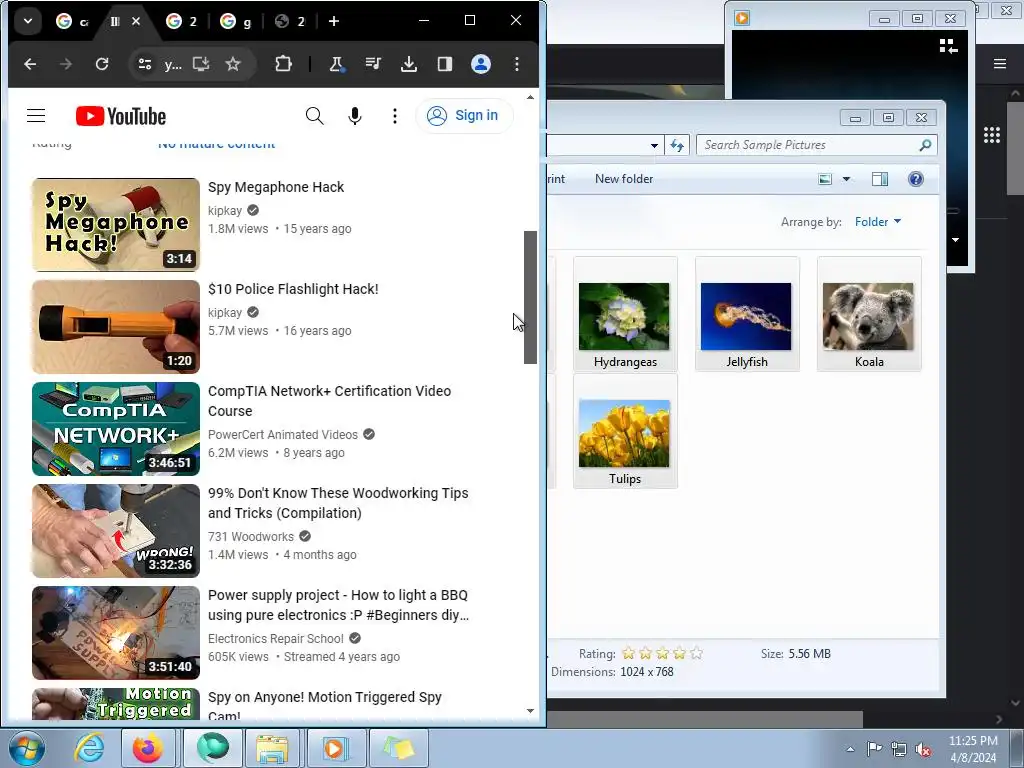Visit Electronics Repair School channel
Image resolution: width=1024 pixels, height=768 pixels.
(276, 639)
